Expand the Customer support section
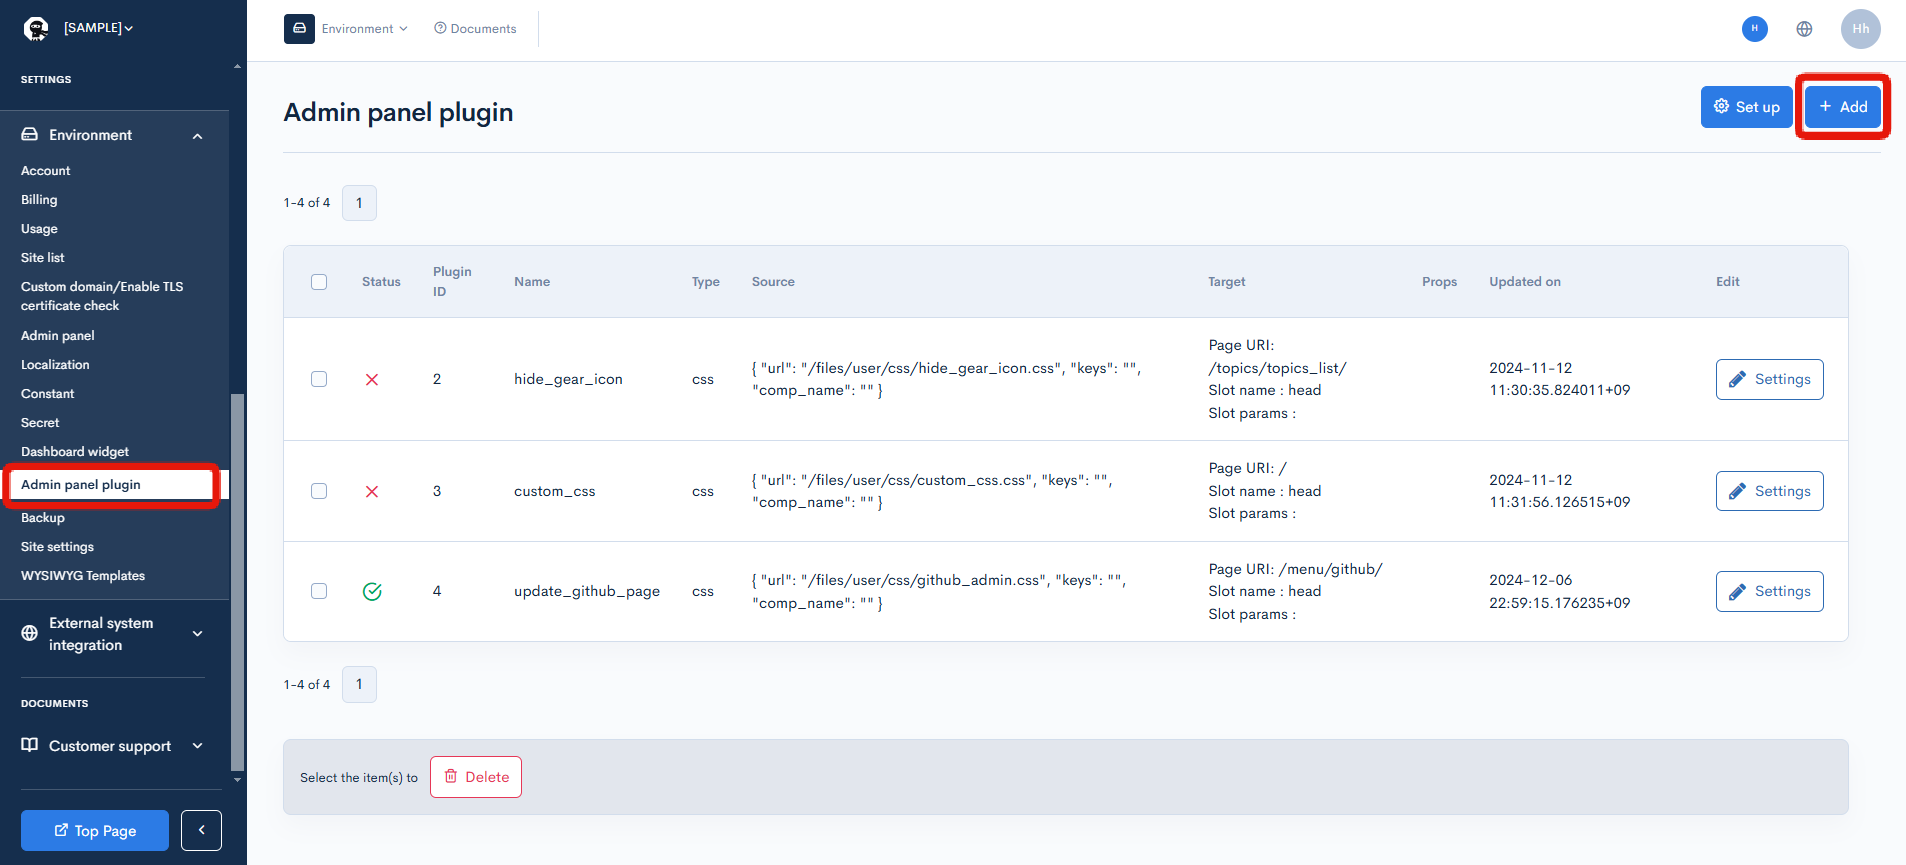The image size is (1906, 865). (112, 746)
